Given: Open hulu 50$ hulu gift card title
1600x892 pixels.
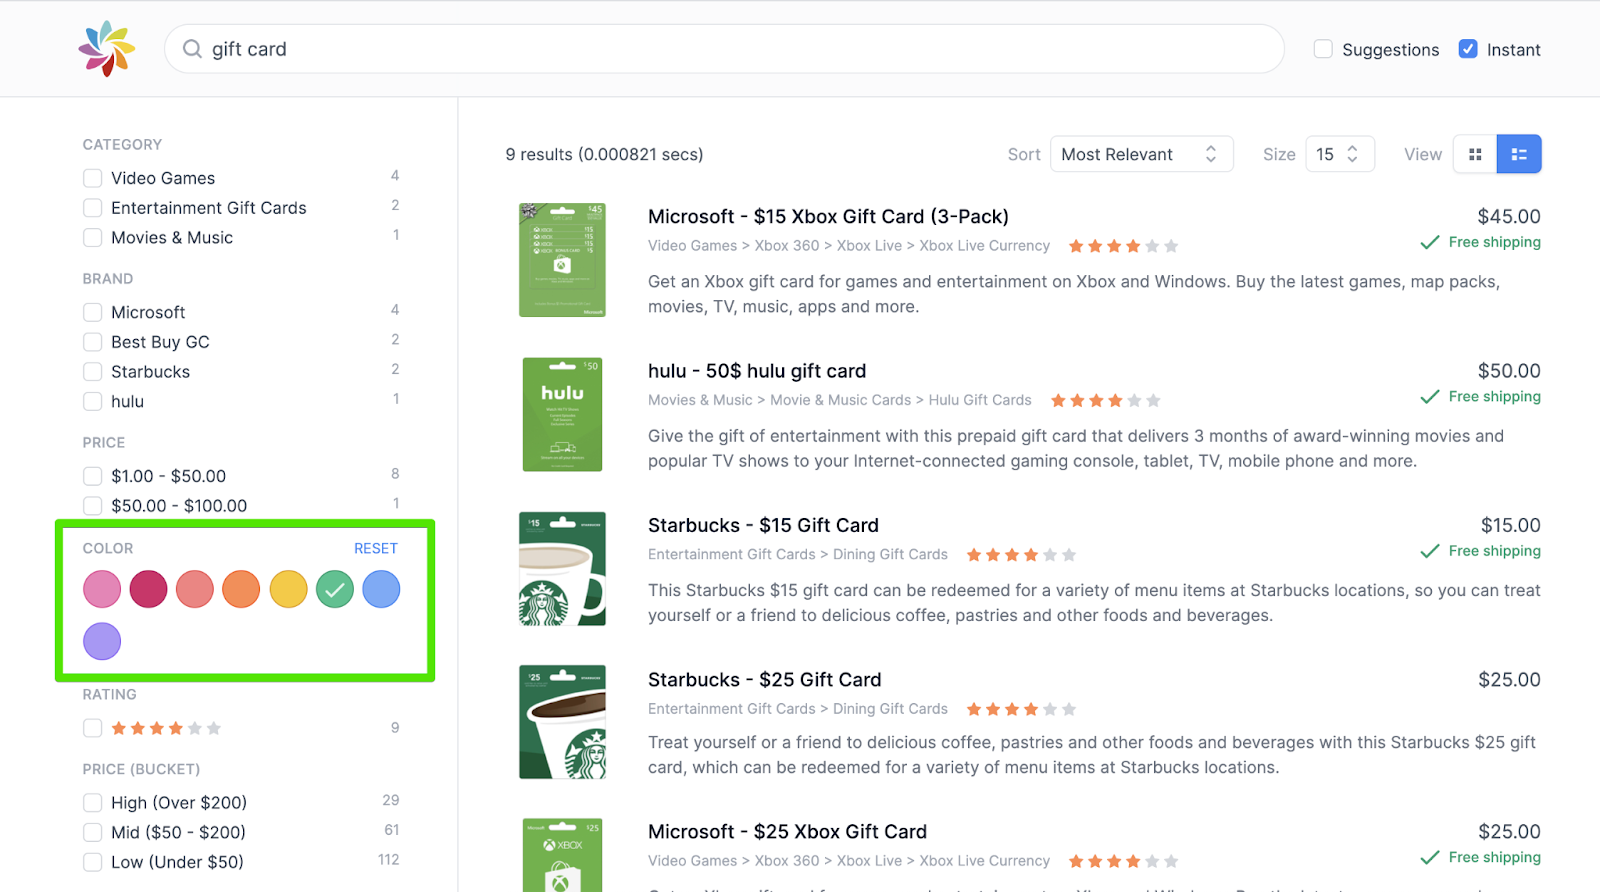Looking at the screenshot, I should pyautogui.click(x=757, y=371).
